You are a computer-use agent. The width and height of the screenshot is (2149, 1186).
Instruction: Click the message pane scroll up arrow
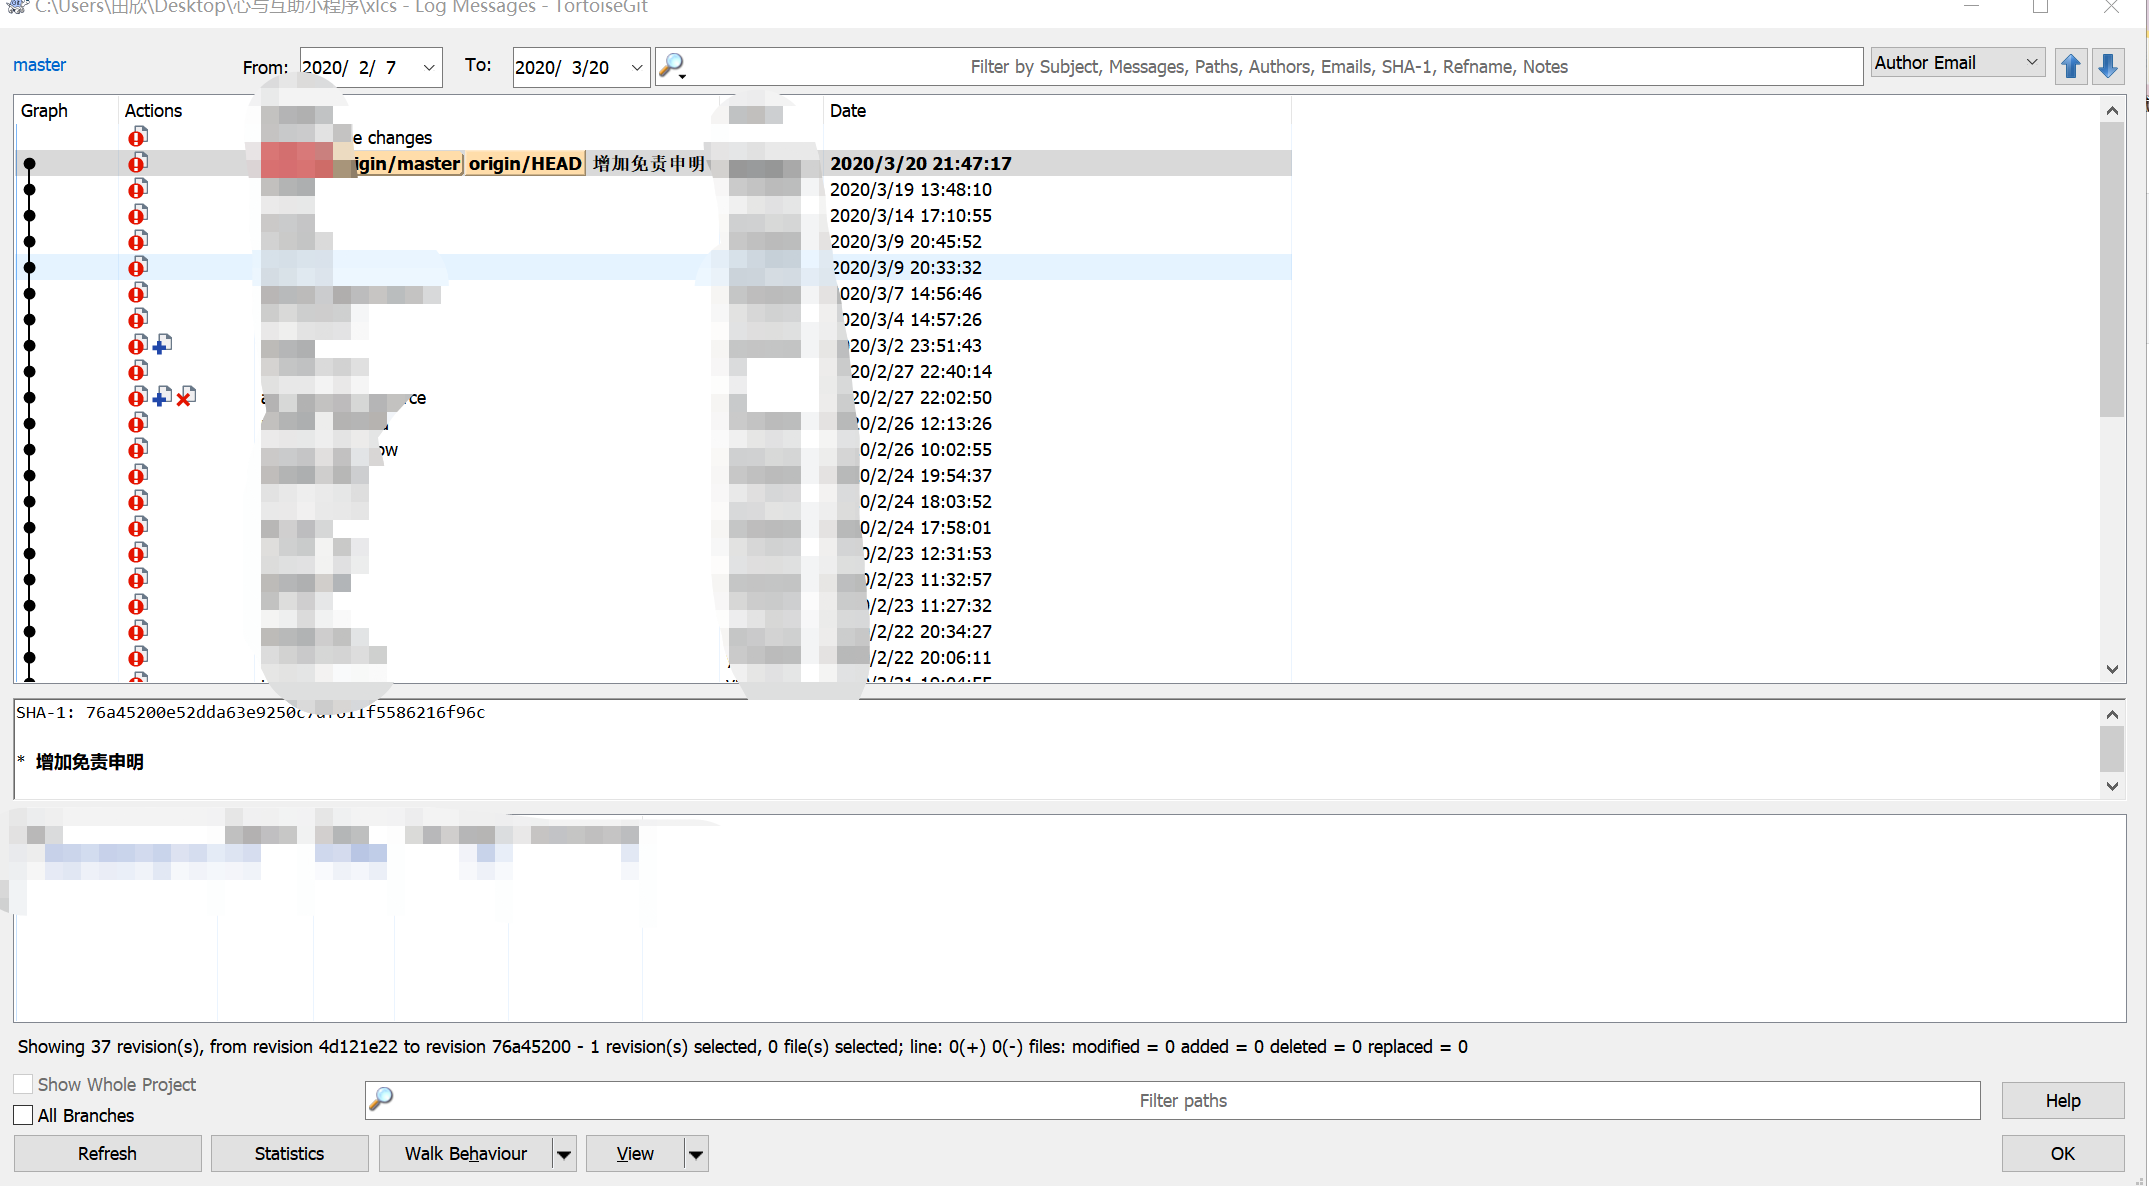point(2112,714)
